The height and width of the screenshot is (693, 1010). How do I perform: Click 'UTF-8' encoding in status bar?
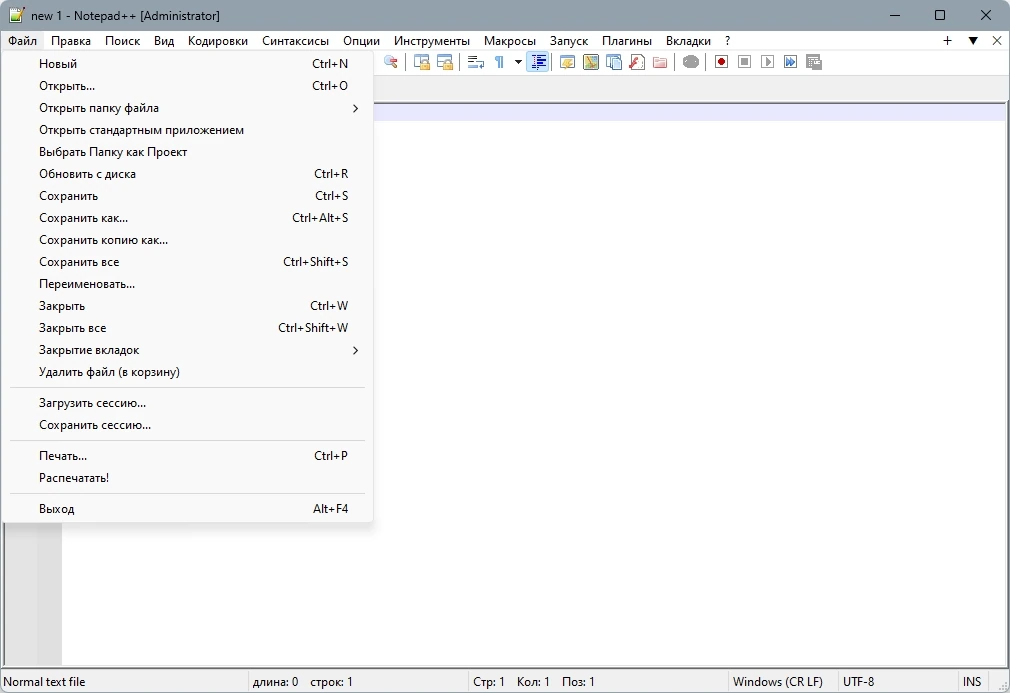859,681
